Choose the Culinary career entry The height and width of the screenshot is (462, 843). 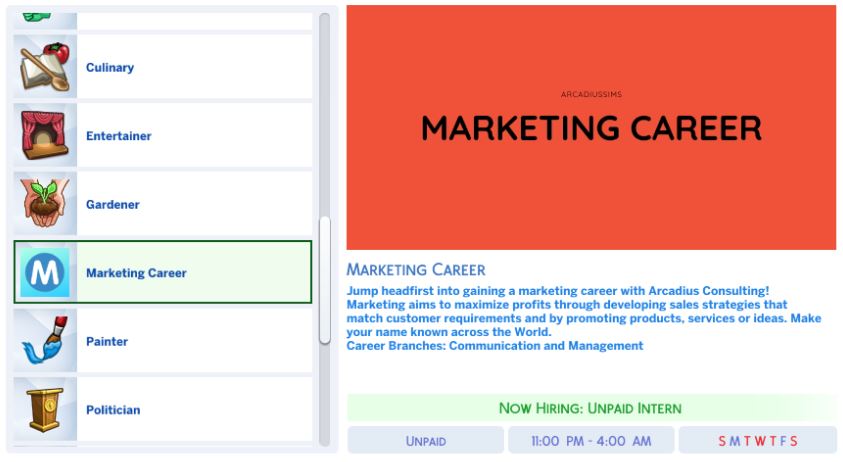(163, 67)
